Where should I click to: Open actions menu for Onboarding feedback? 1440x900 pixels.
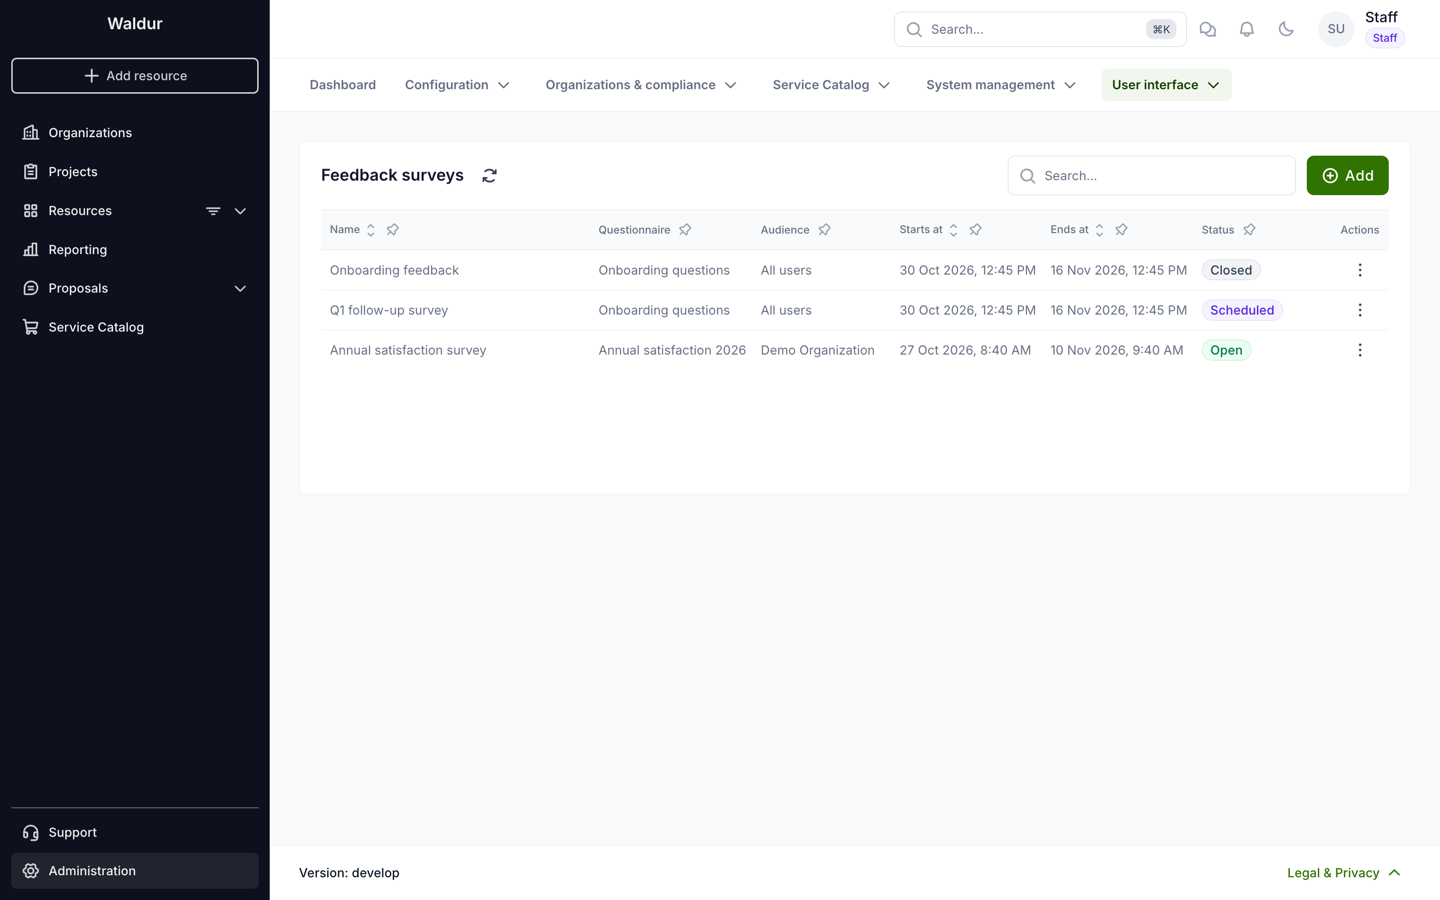(1360, 270)
